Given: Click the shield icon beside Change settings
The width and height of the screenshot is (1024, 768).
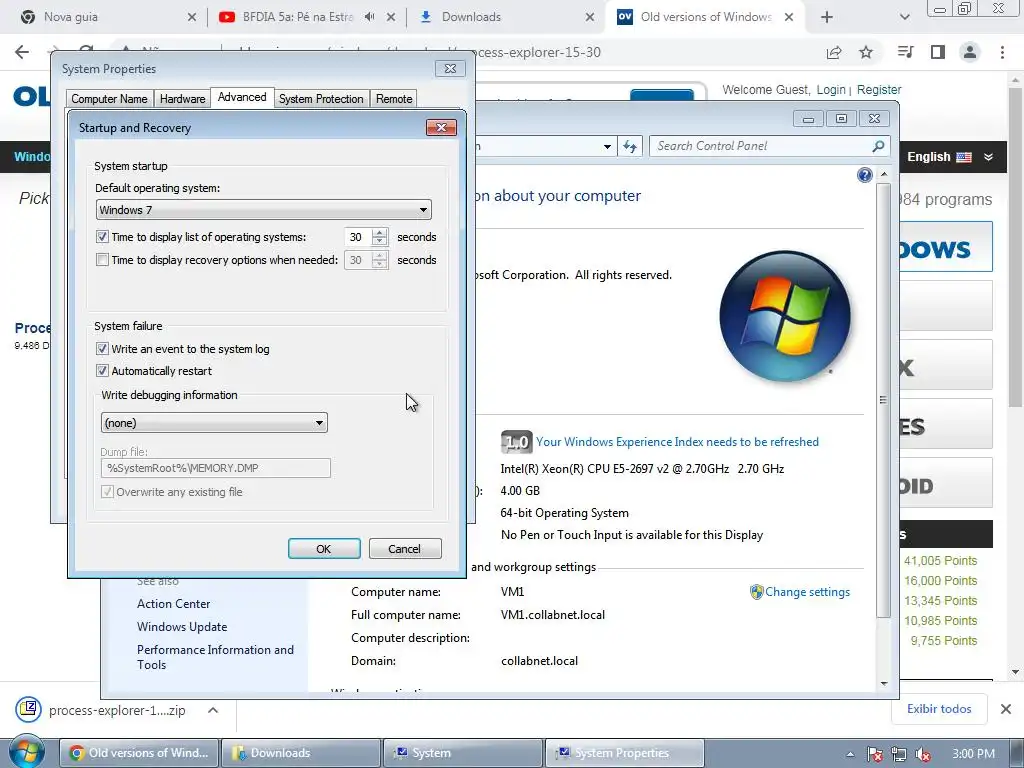Looking at the screenshot, I should (x=756, y=592).
